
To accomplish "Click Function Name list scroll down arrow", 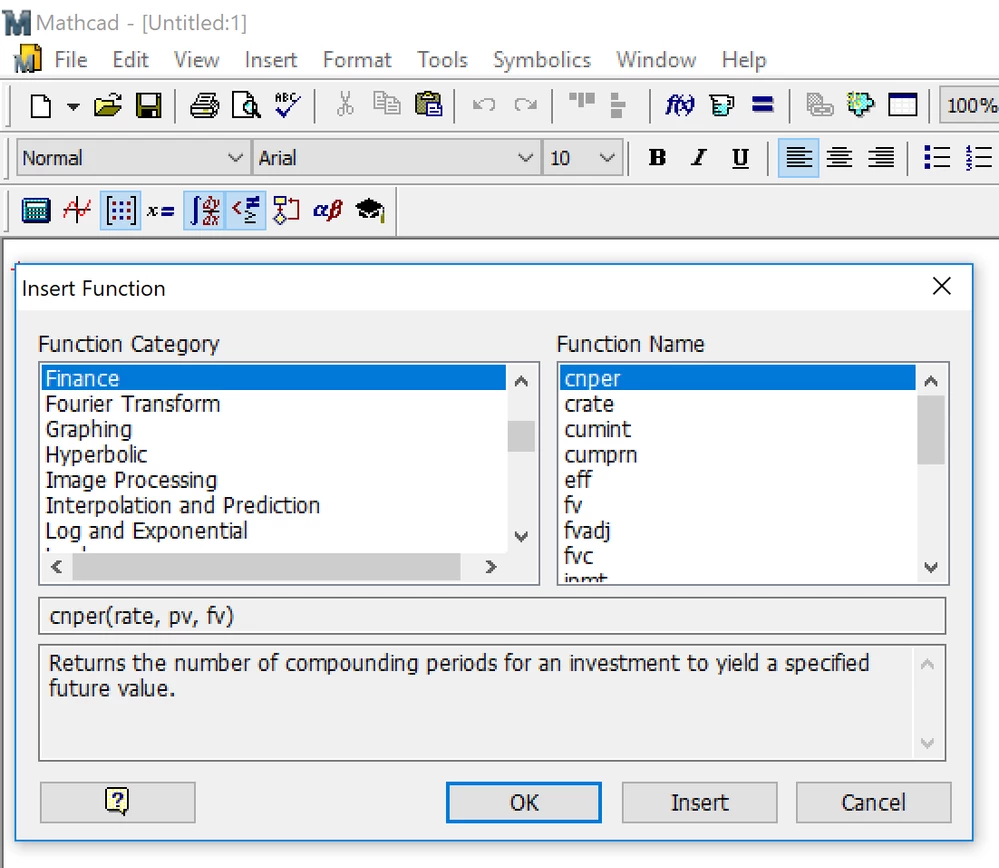I will (x=931, y=567).
